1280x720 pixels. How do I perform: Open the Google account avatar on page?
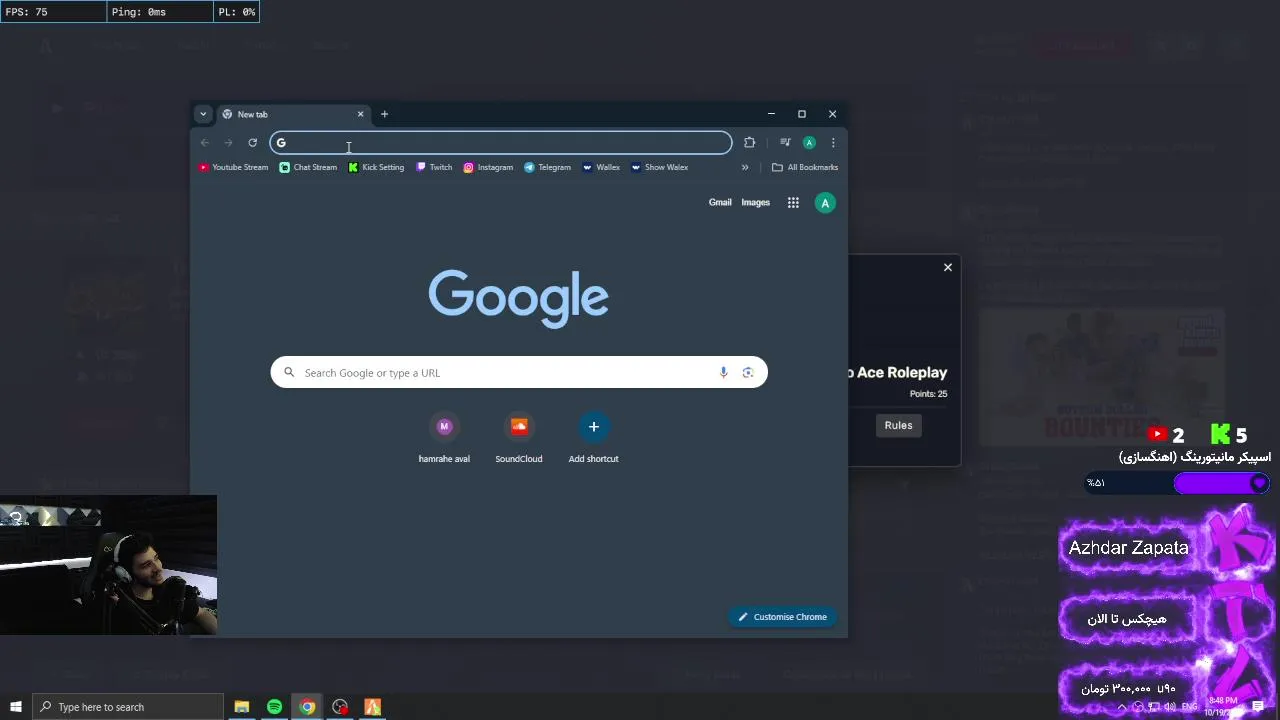pos(825,203)
